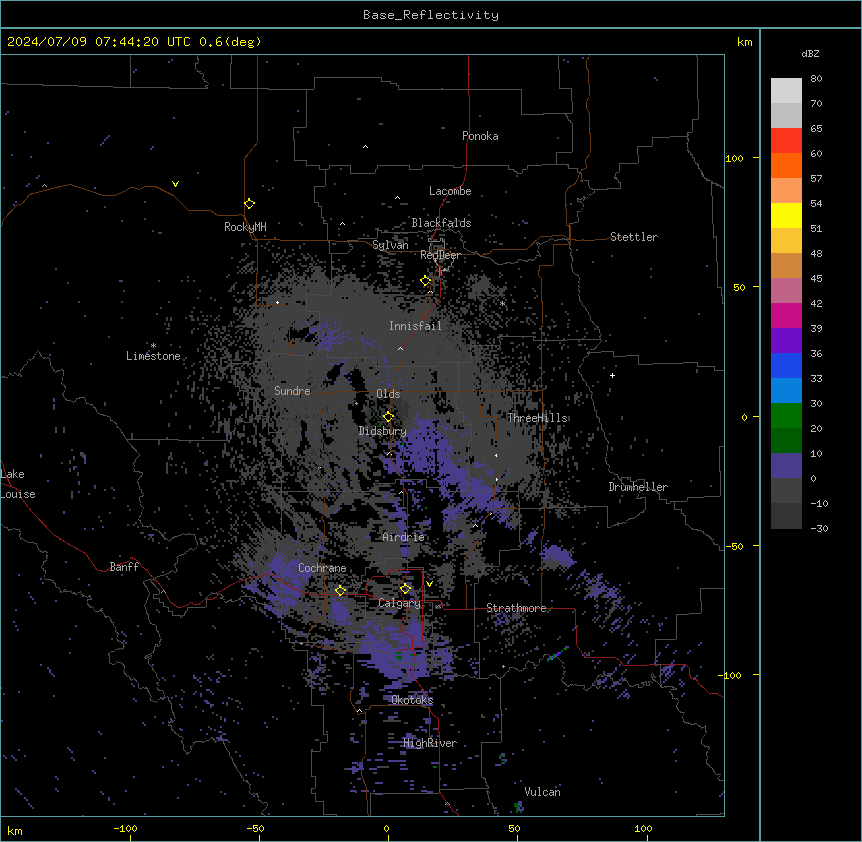Screen dimensions: 862x842
Task: Click the Didsbury town label
Action: tap(383, 431)
